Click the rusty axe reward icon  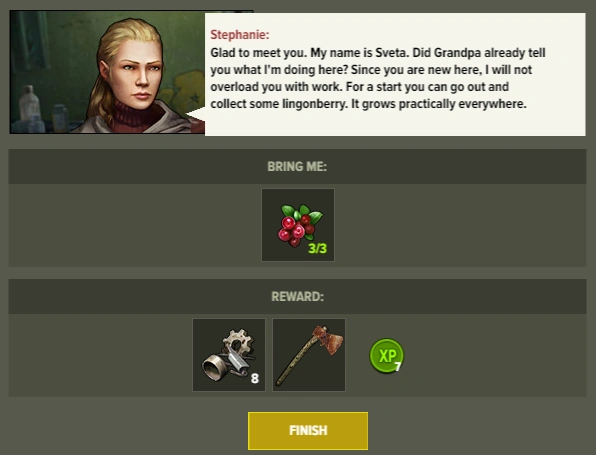click(x=309, y=355)
